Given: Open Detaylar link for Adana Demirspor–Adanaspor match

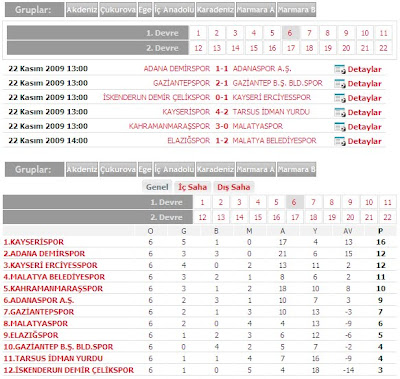Looking at the screenshot, I should 364,69.
